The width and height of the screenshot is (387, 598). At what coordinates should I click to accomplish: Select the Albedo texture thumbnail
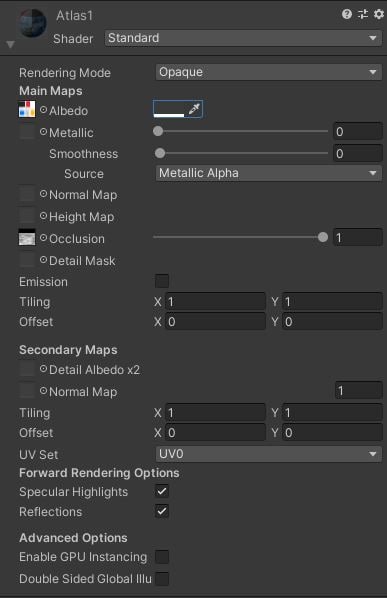[27, 109]
